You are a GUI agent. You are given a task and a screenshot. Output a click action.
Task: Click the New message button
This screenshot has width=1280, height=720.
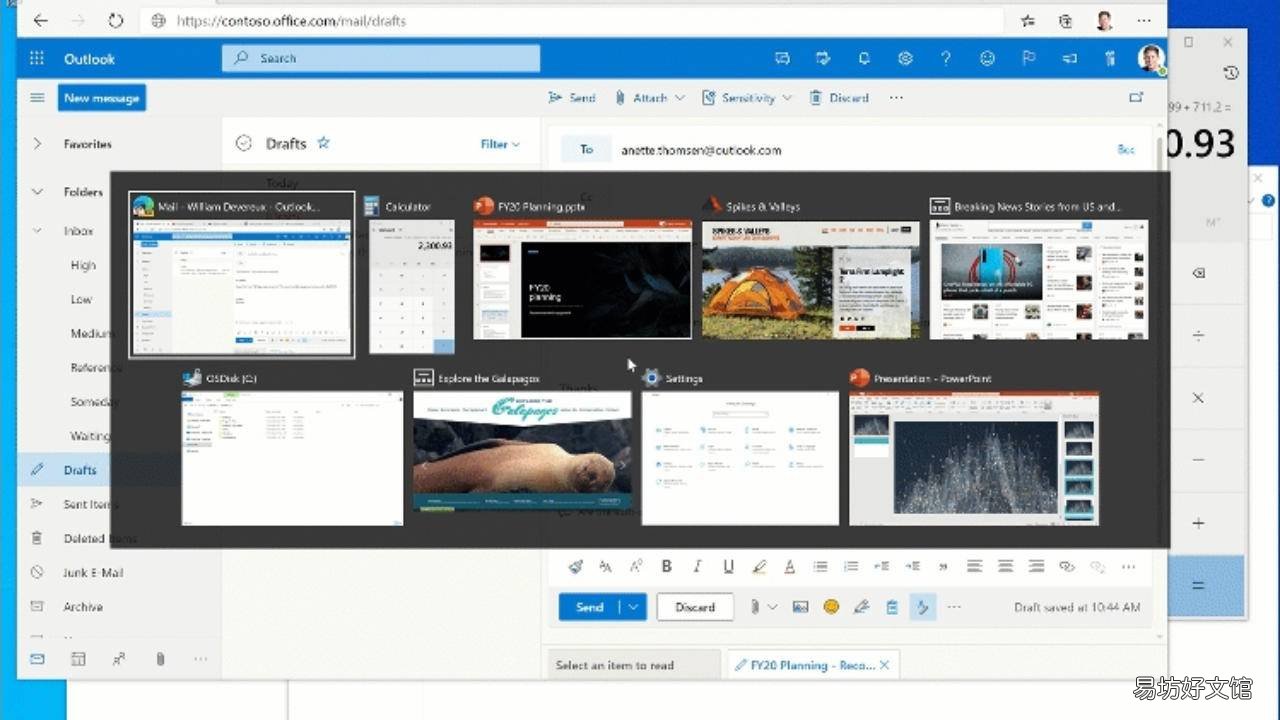tap(101, 98)
